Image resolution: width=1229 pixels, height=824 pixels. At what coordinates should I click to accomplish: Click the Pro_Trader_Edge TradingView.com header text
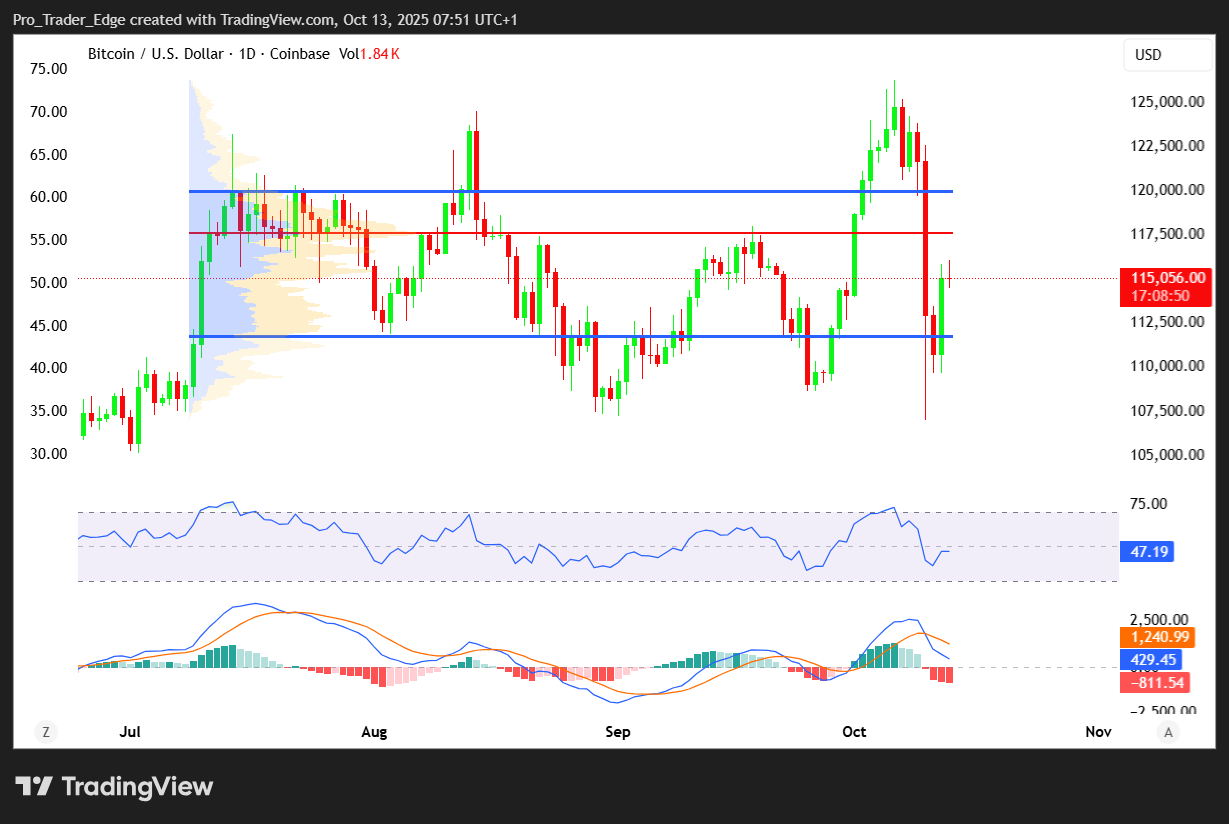[x=265, y=20]
